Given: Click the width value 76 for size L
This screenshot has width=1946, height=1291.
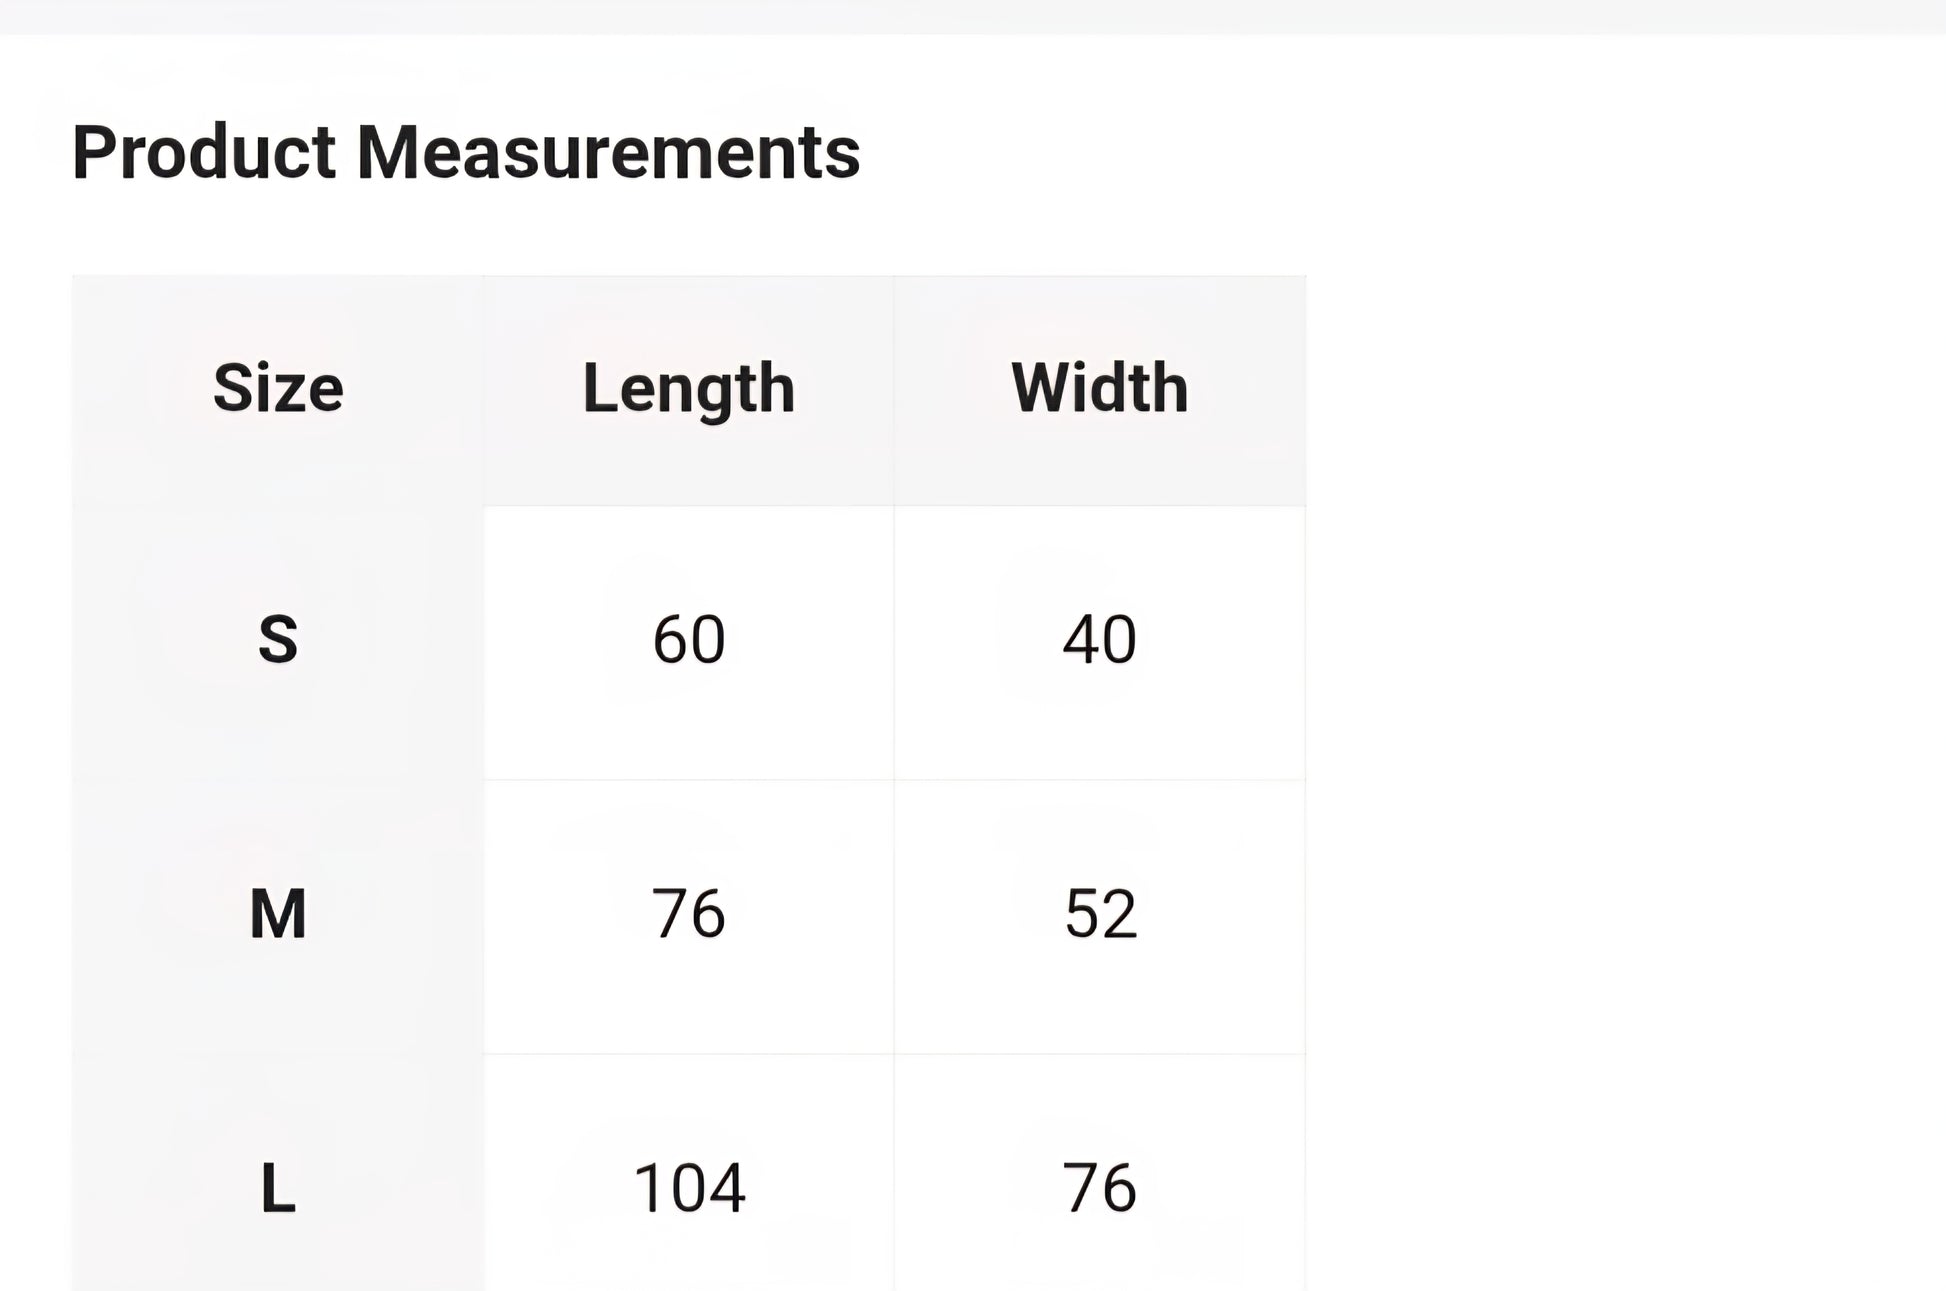Looking at the screenshot, I should pyautogui.click(x=1100, y=1188).
